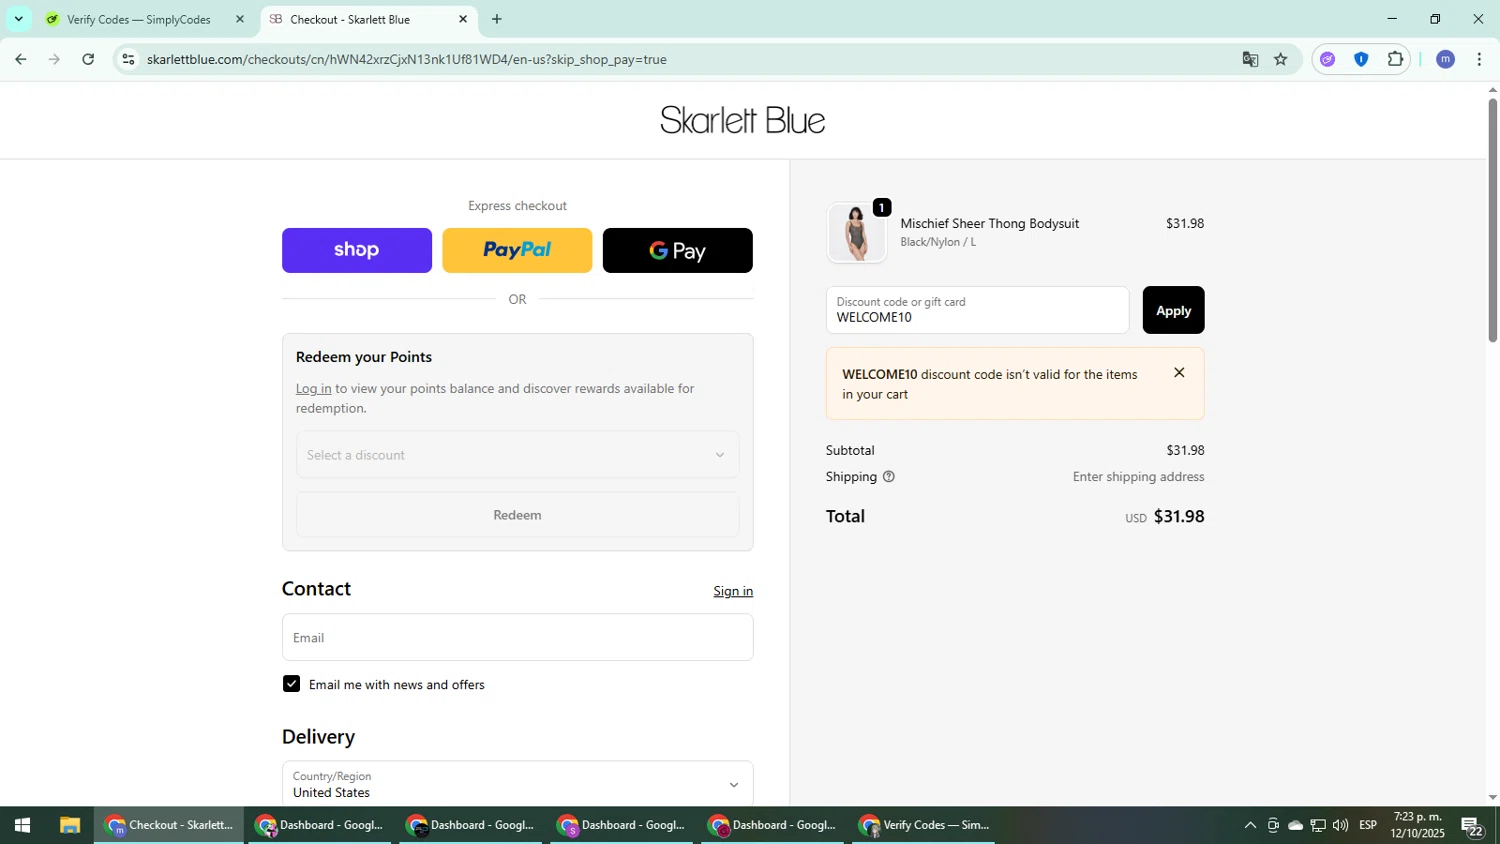The width and height of the screenshot is (1500, 844).
Task: Click the Meet Now tray icon
Action: [x=1273, y=826]
